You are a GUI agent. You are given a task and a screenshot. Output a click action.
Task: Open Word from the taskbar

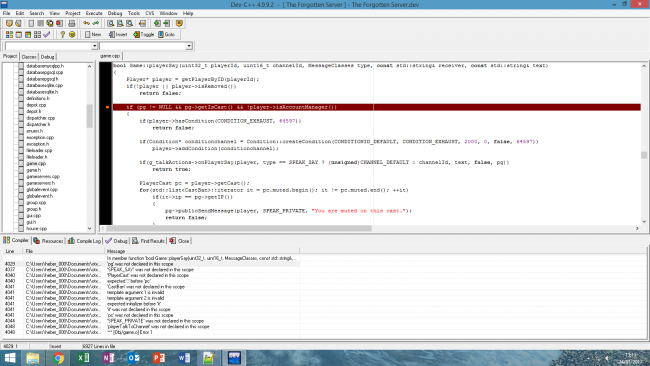[184, 358]
